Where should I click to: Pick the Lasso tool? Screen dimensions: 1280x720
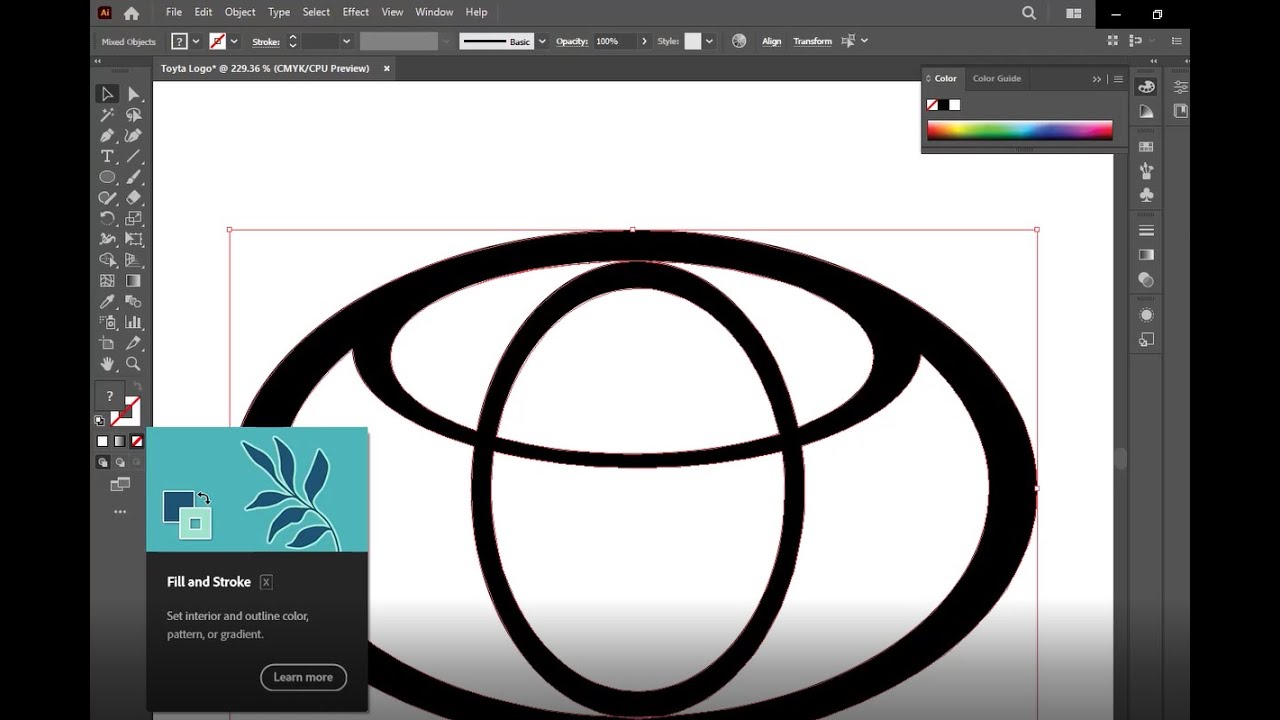(x=133, y=115)
